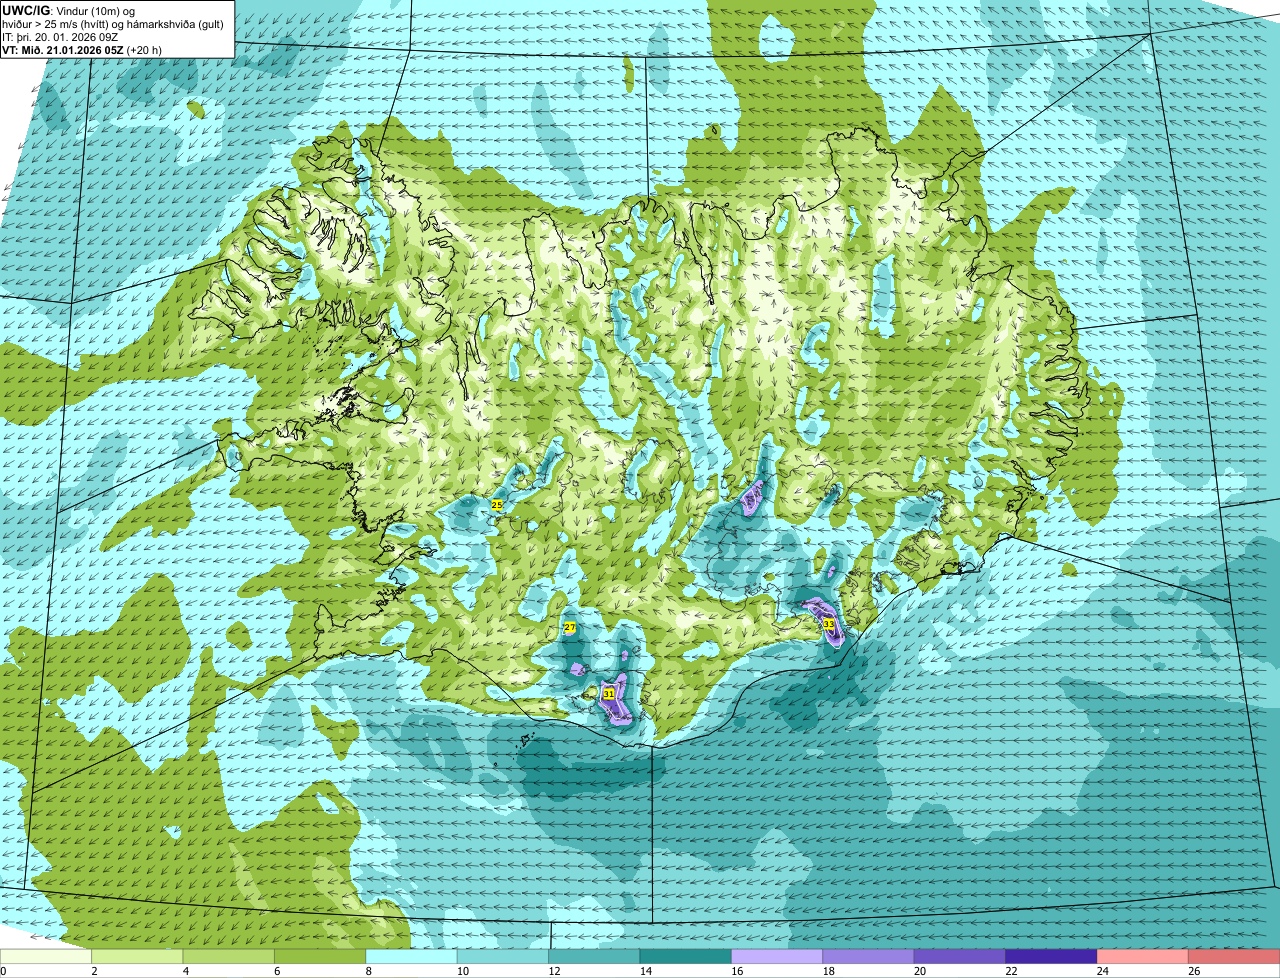Screen dimensions: 1280x978
Task: Select the 4–6 m/s legend swatch
Action: point(229,957)
